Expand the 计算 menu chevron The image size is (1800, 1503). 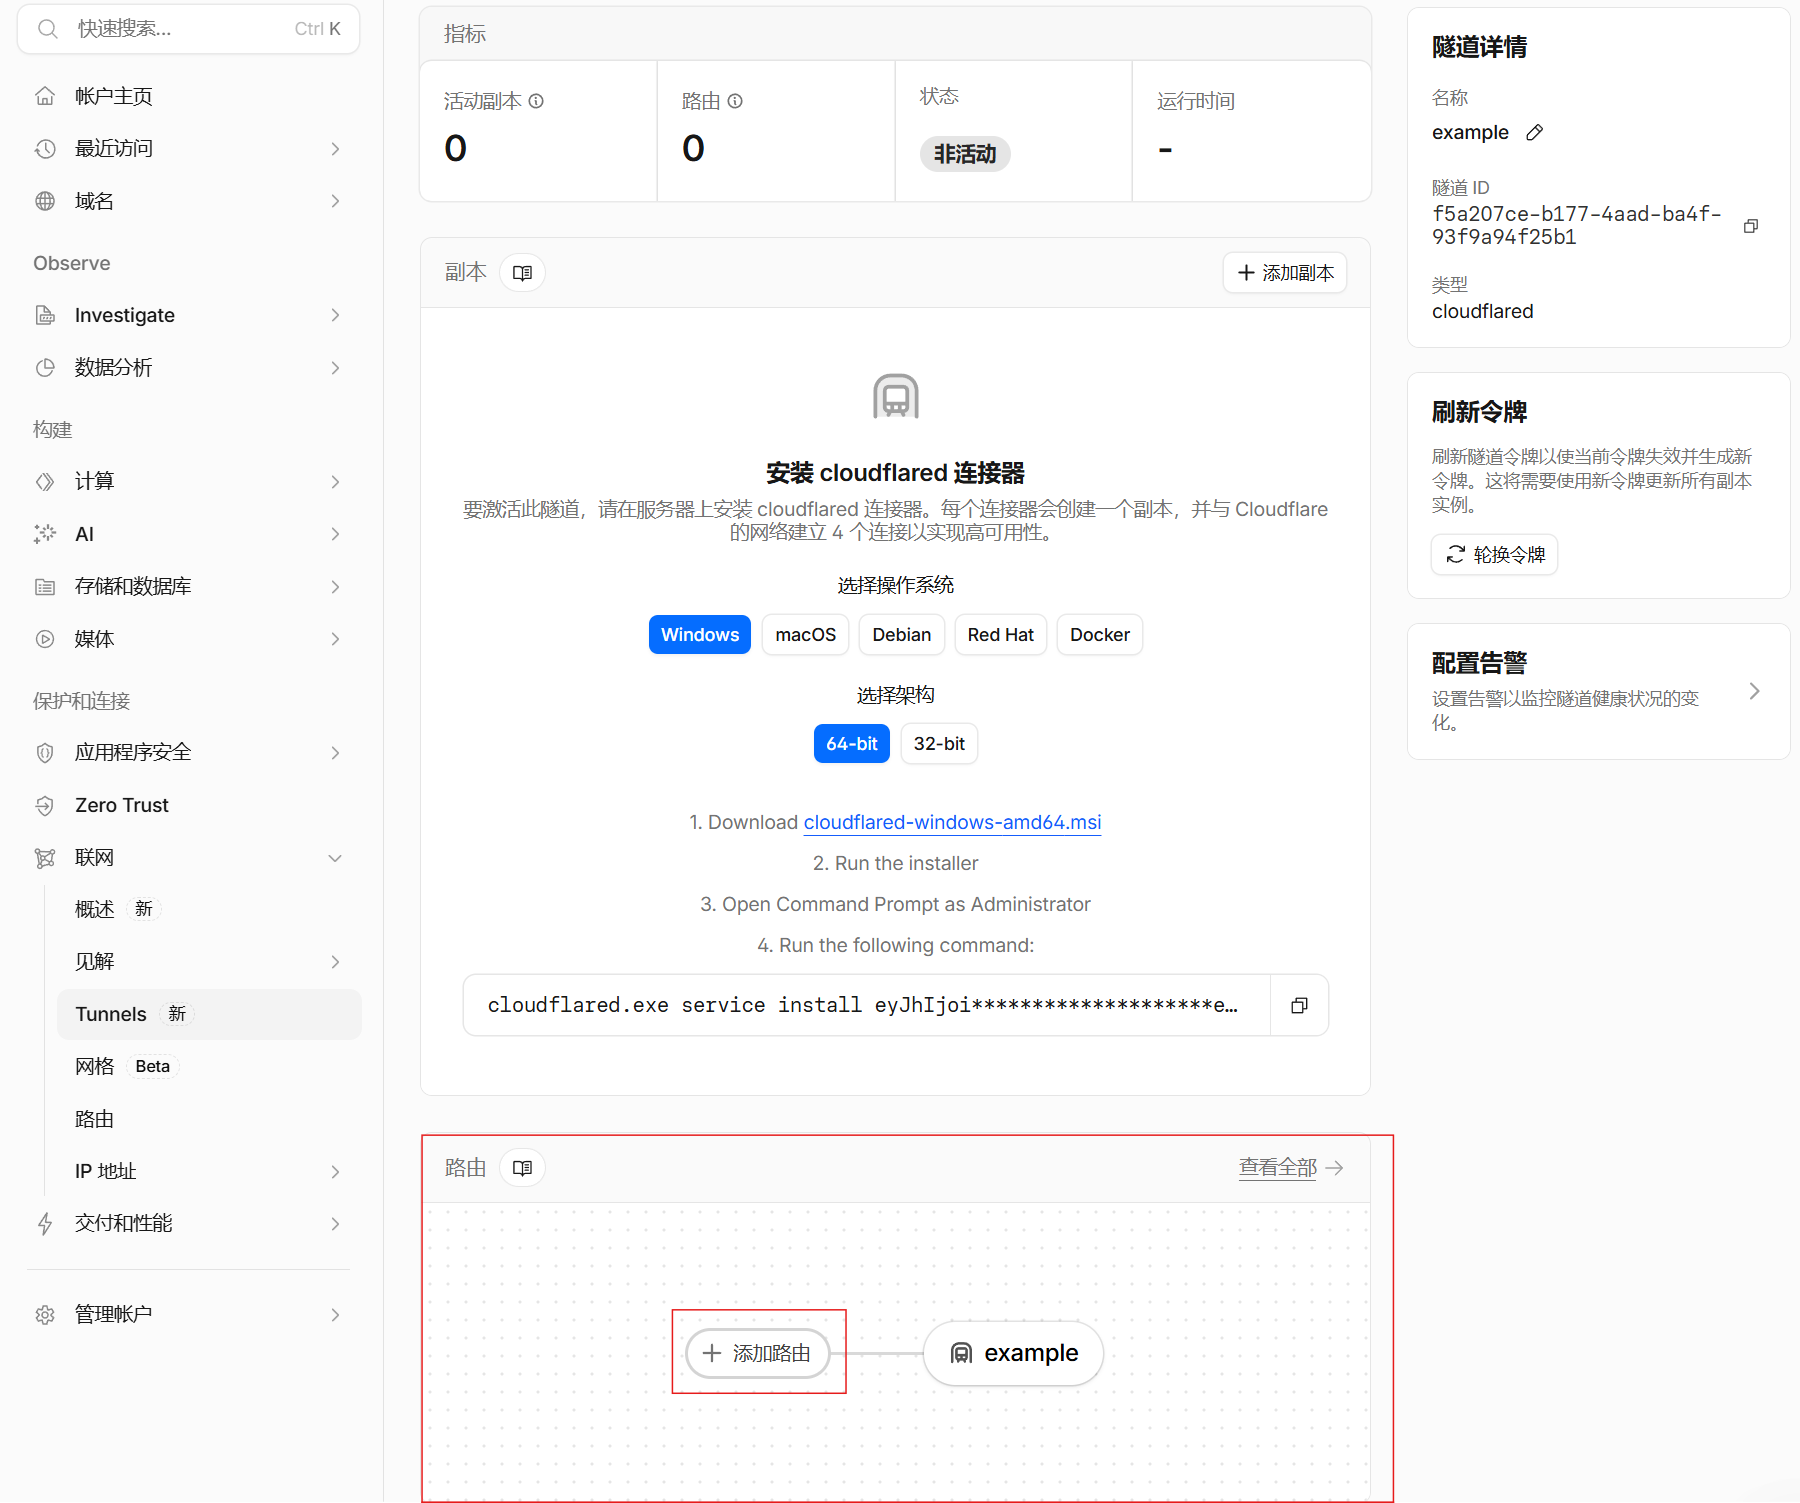tap(335, 482)
